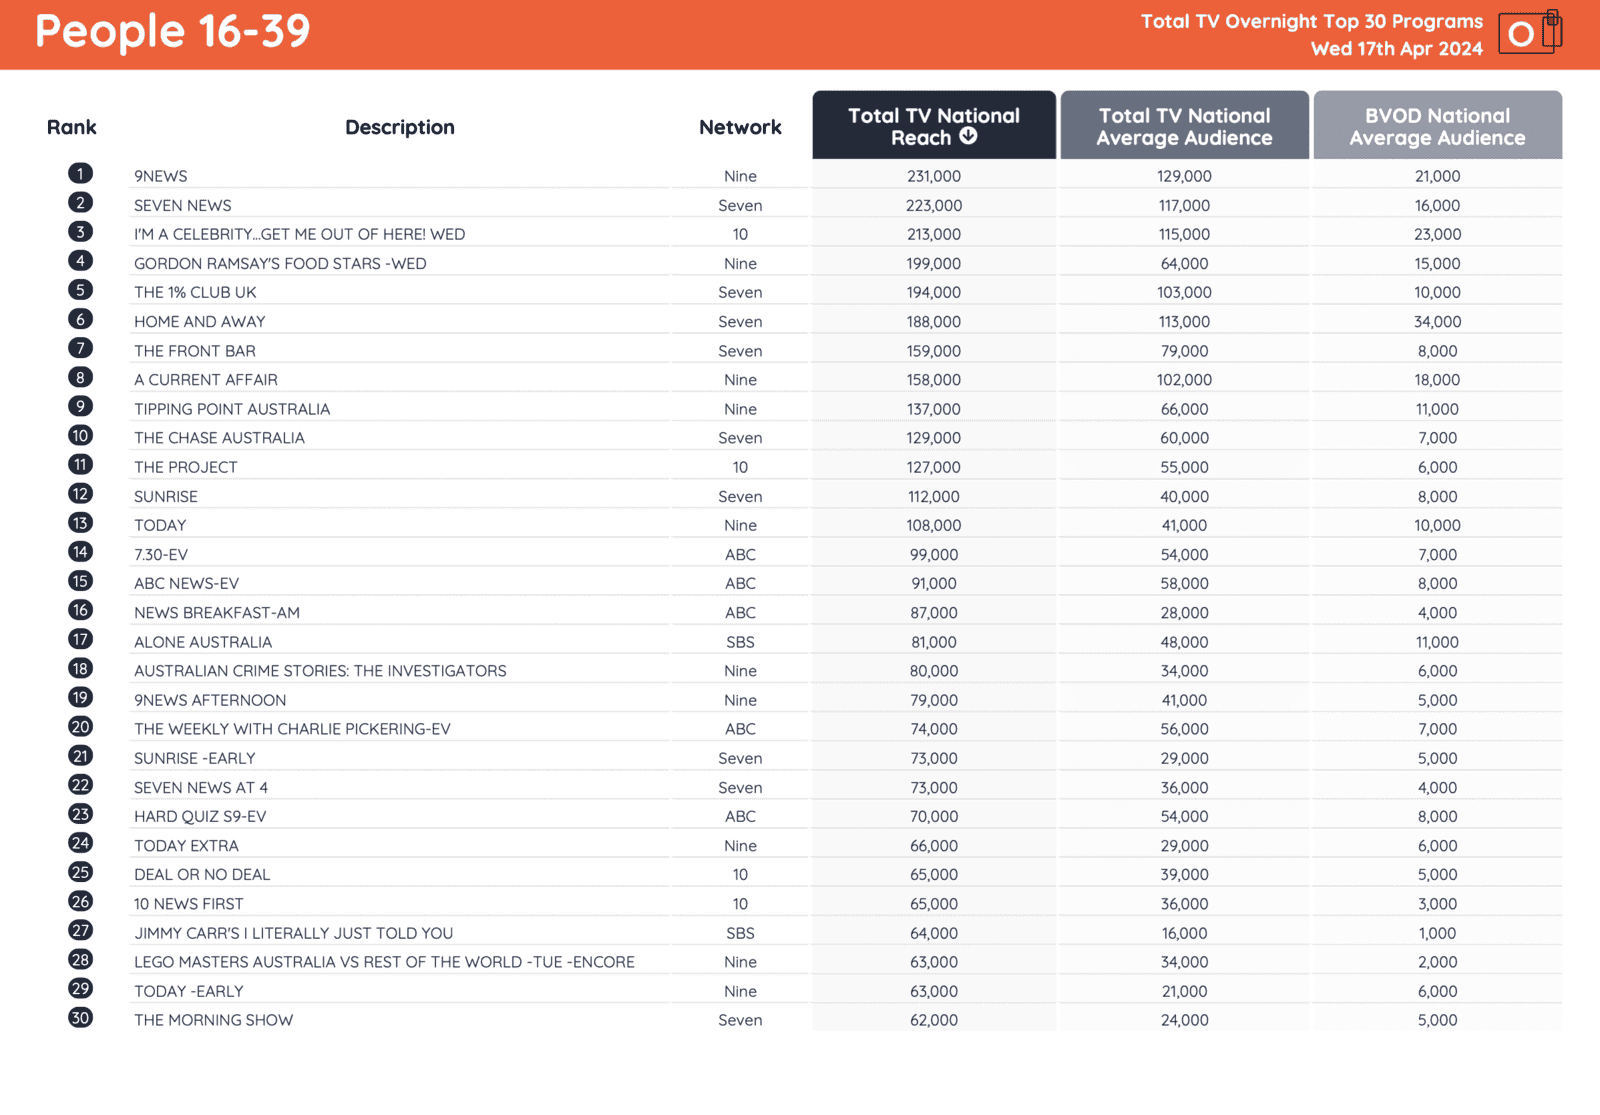
Task: Select the Total TV National Reach column tab
Action: pos(934,125)
